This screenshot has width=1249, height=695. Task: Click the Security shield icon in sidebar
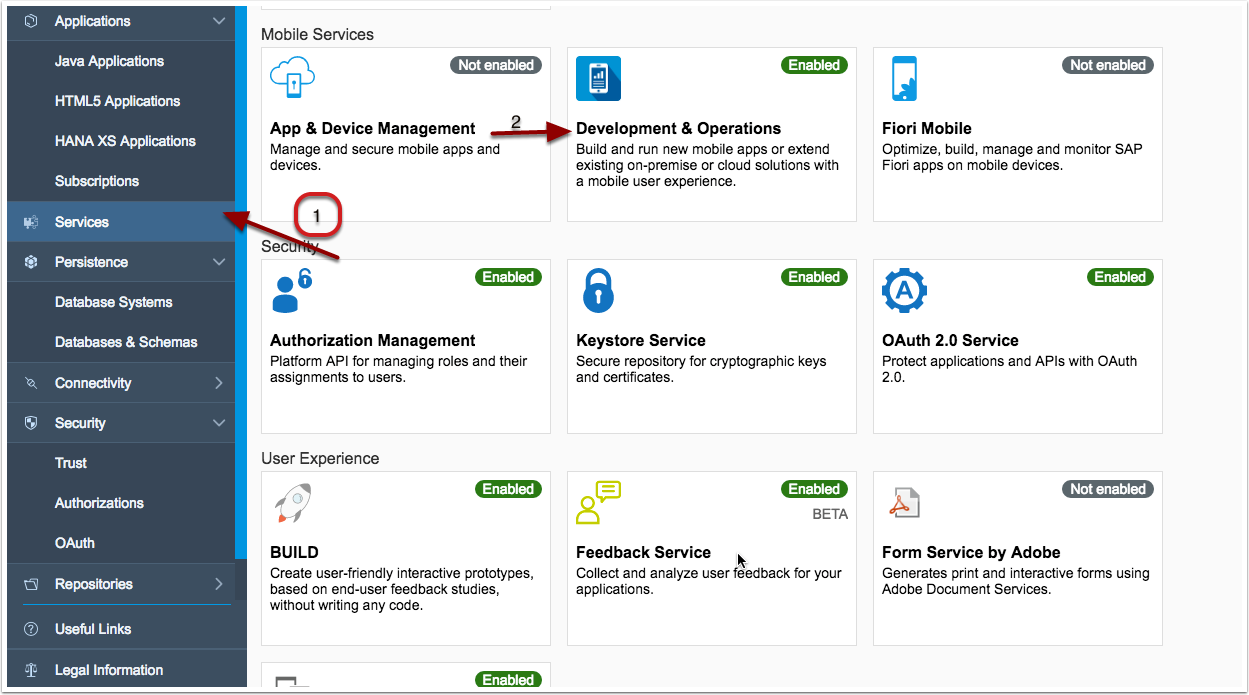coord(31,423)
